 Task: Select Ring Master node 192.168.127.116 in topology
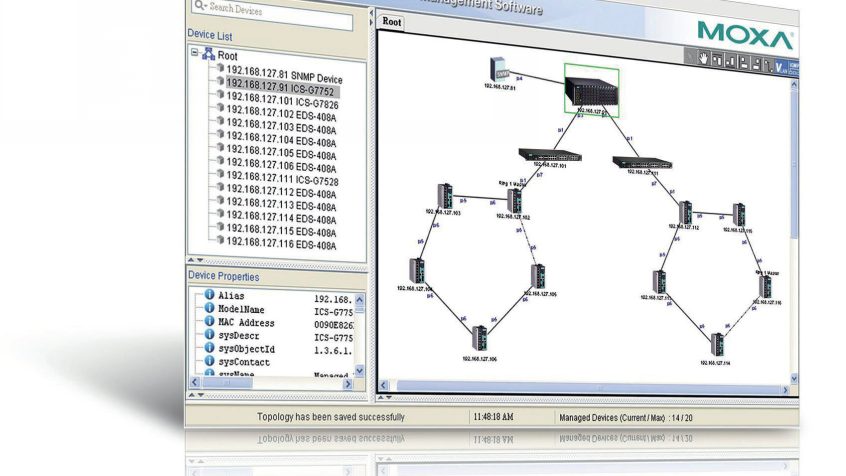(x=765, y=287)
